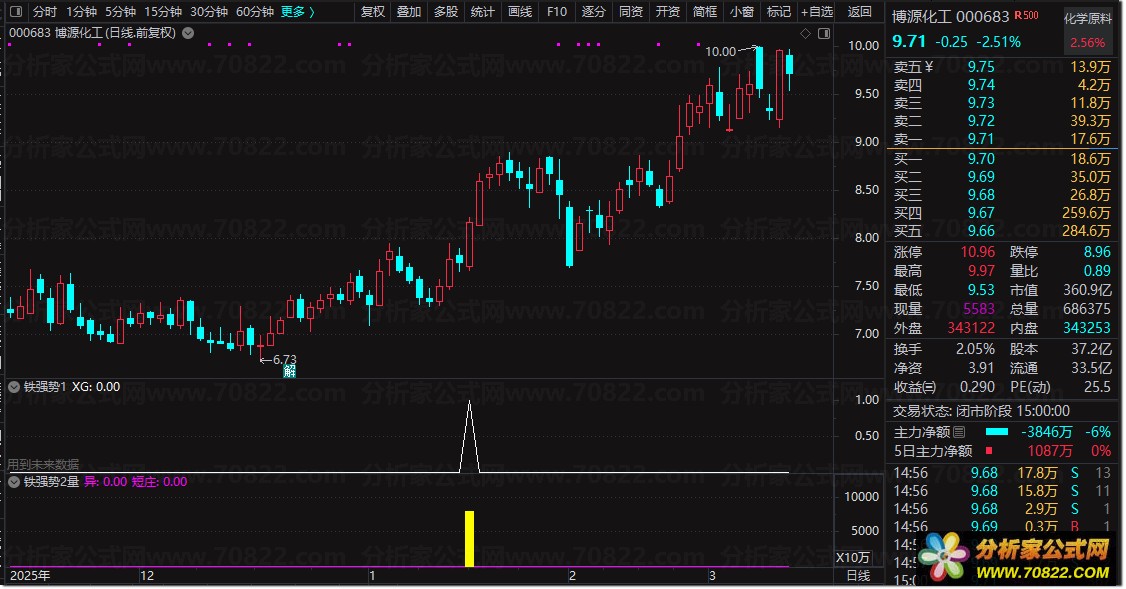
Task: Click the 铁强势1 indicator name
Action: coord(45,386)
